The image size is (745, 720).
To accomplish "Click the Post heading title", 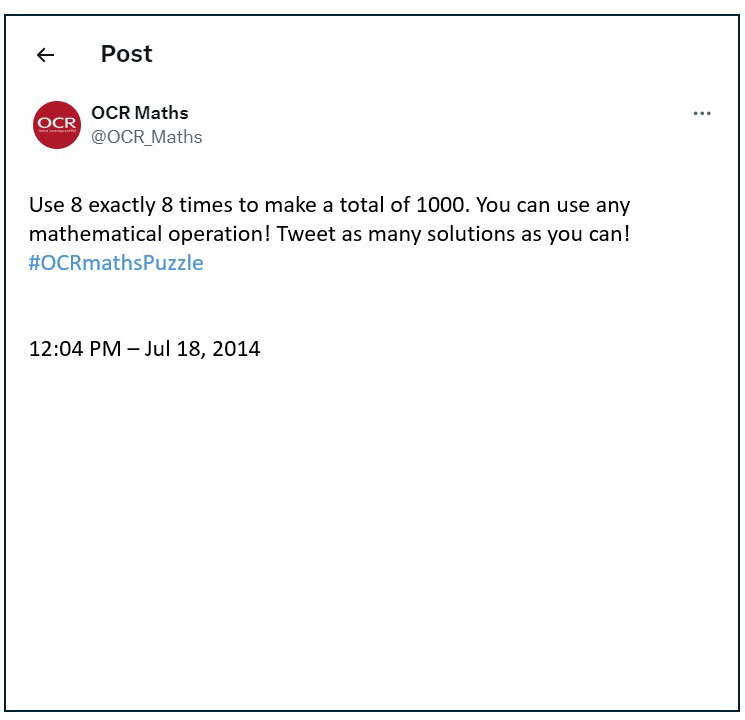I will click(x=126, y=54).
